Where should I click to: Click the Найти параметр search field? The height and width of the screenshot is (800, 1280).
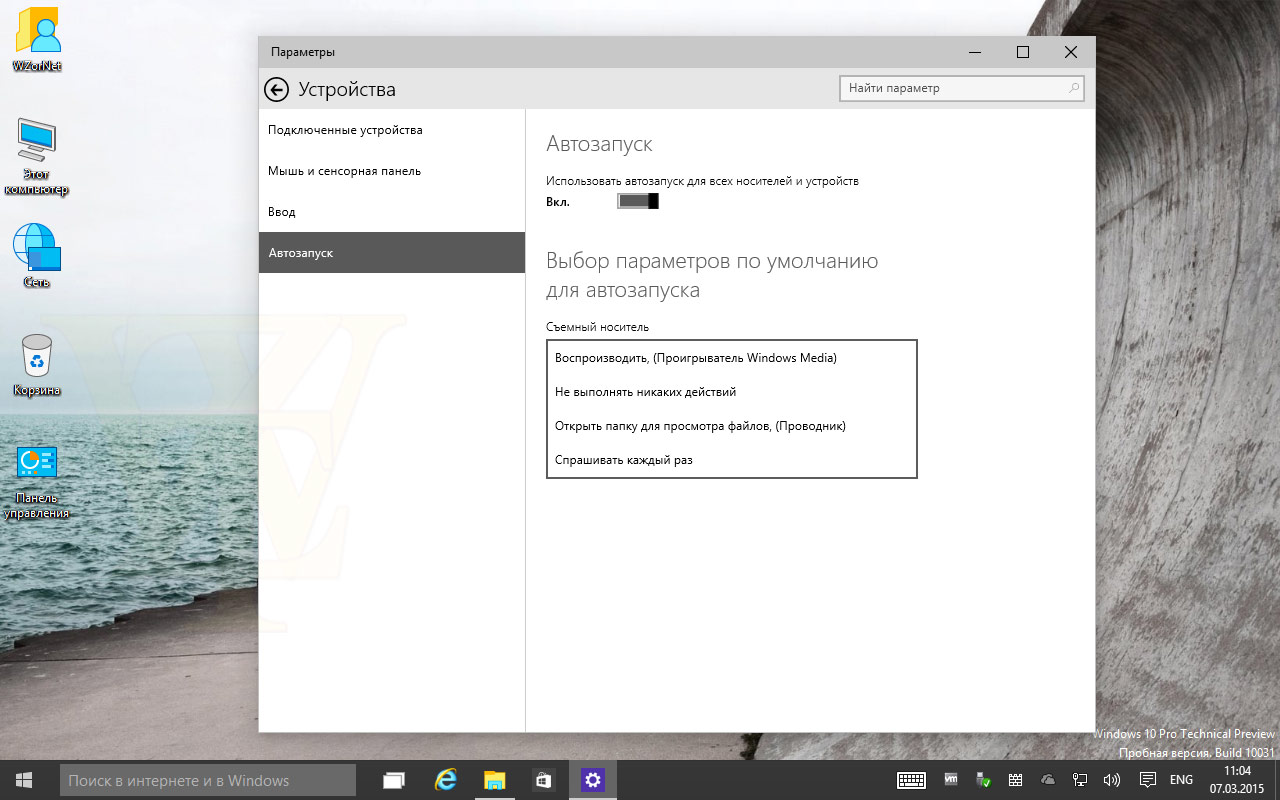(x=961, y=88)
